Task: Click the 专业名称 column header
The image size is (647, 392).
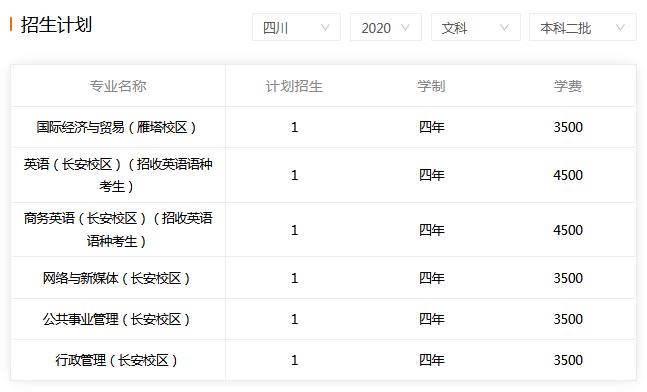Action: 118,86
